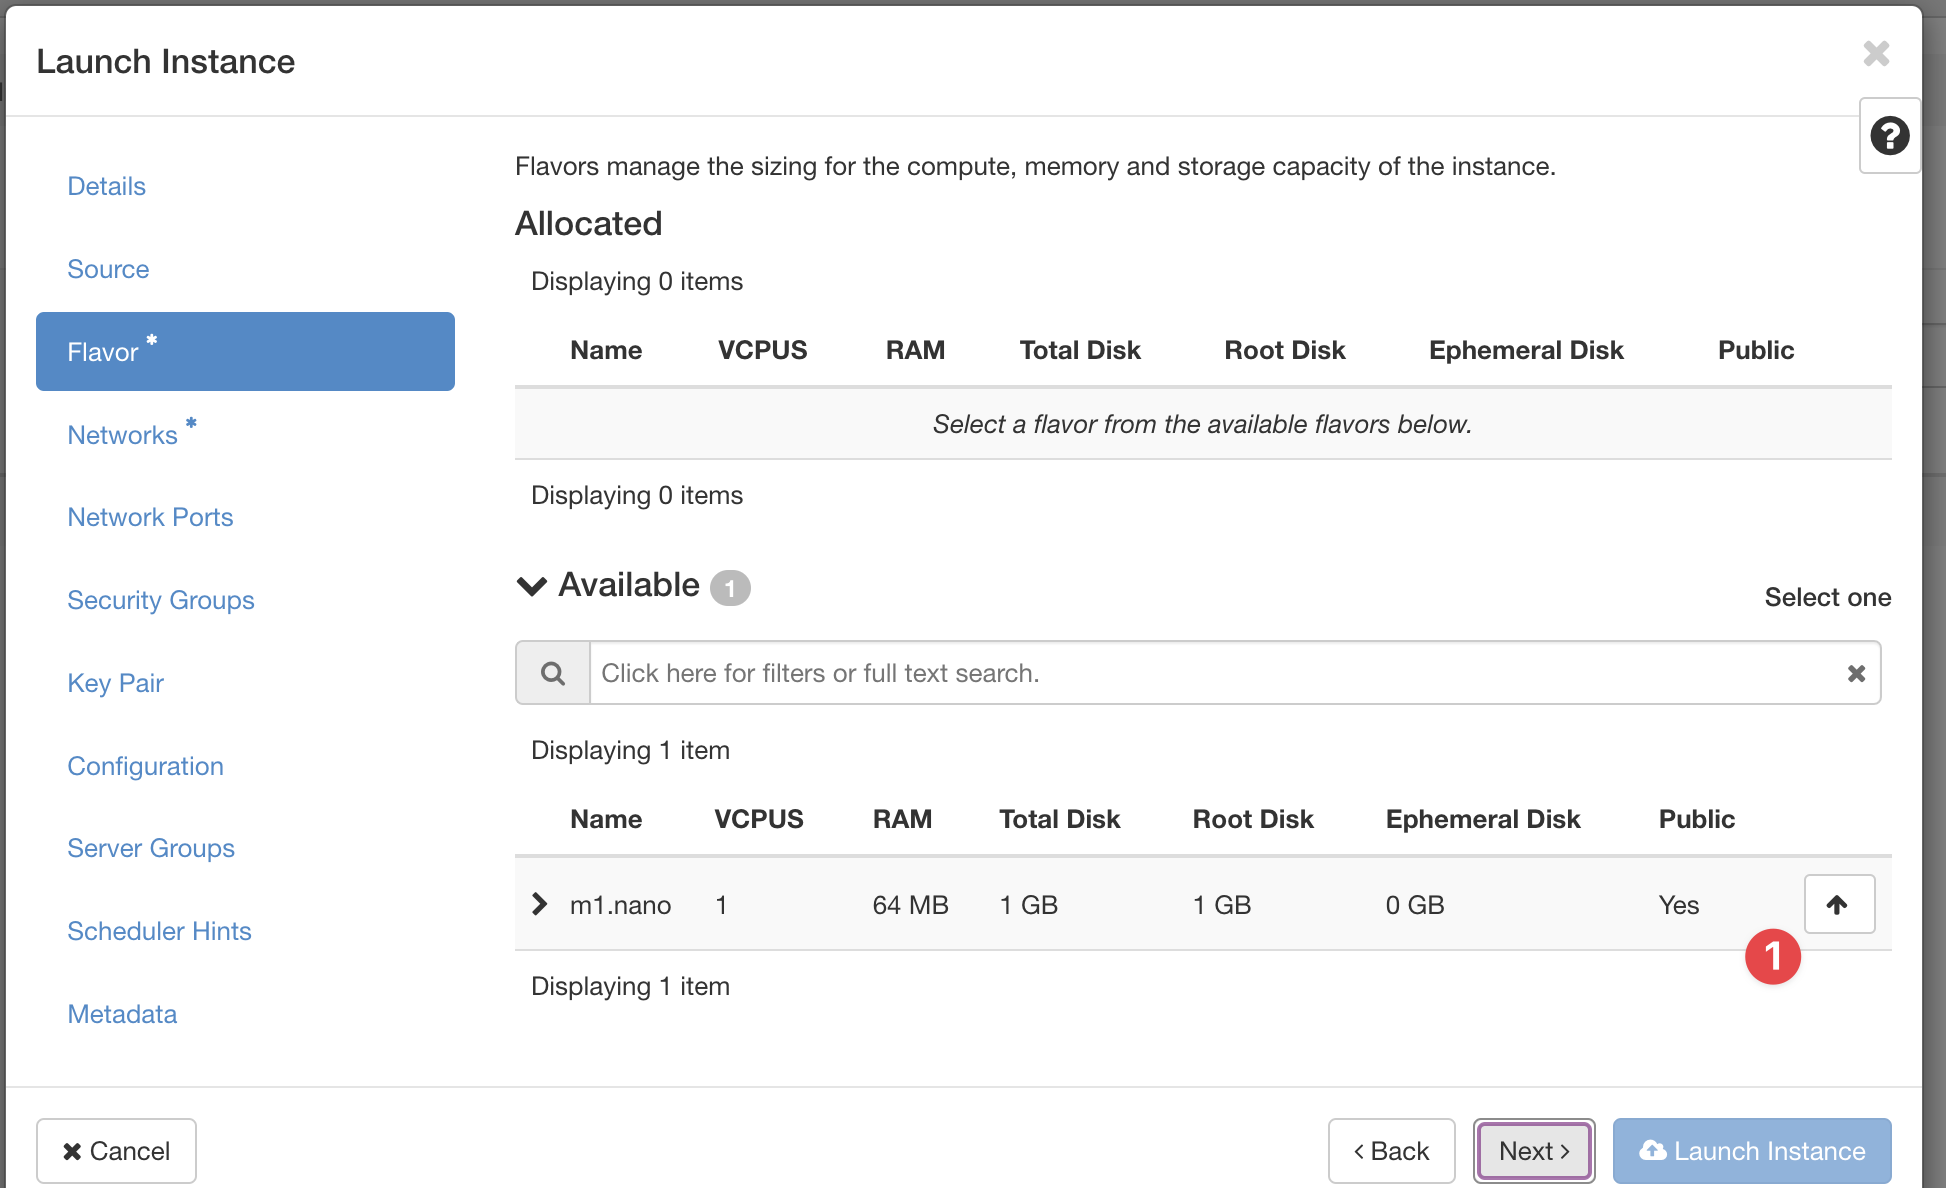Clear the flavor filter with the x icon

pos(1856,673)
